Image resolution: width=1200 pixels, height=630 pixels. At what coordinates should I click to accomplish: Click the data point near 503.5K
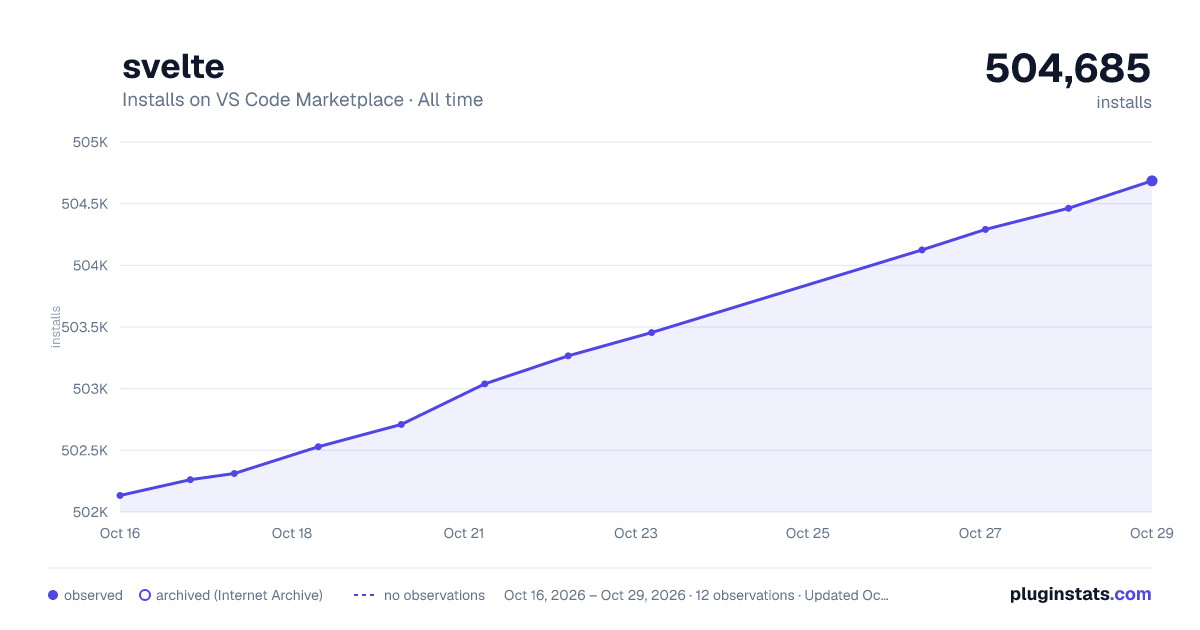[x=651, y=332]
